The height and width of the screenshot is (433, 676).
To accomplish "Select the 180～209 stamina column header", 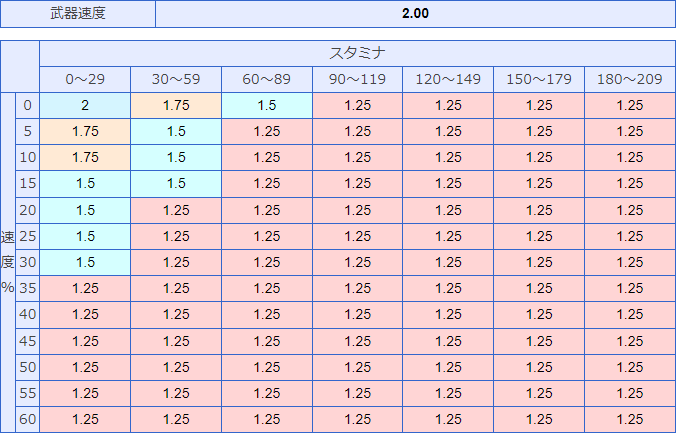I will coord(630,79).
